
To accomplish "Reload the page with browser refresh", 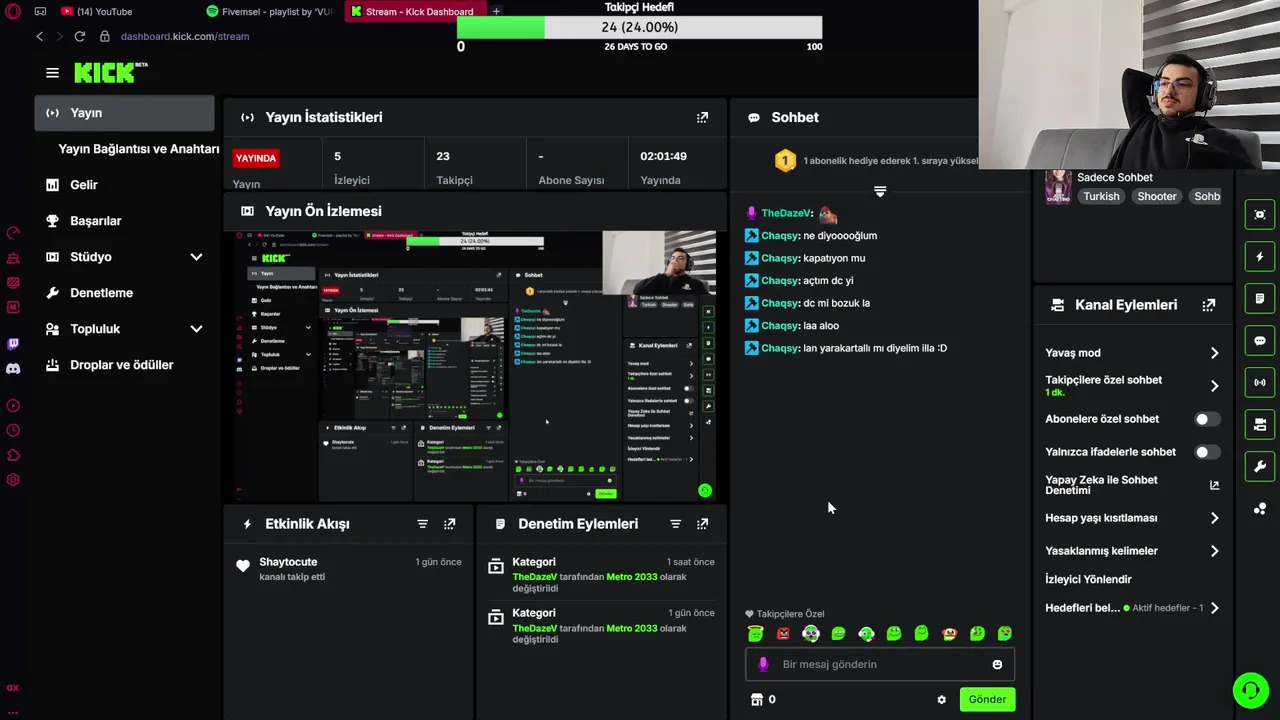I will (x=79, y=36).
